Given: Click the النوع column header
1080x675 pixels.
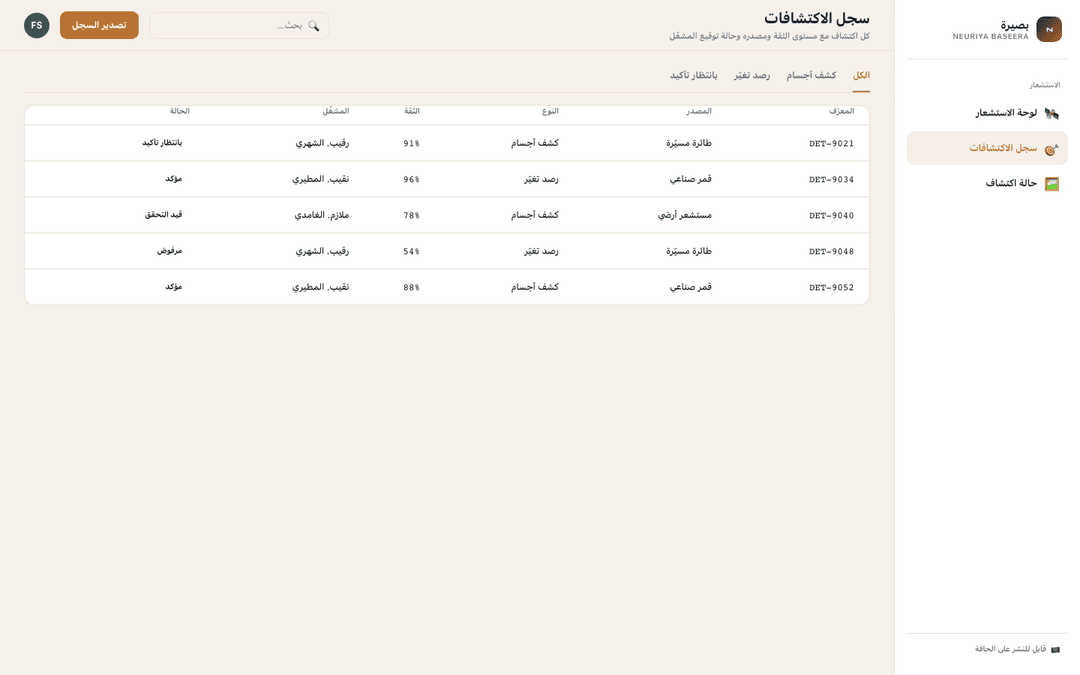Looking at the screenshot, I should (x=550, y=111).
